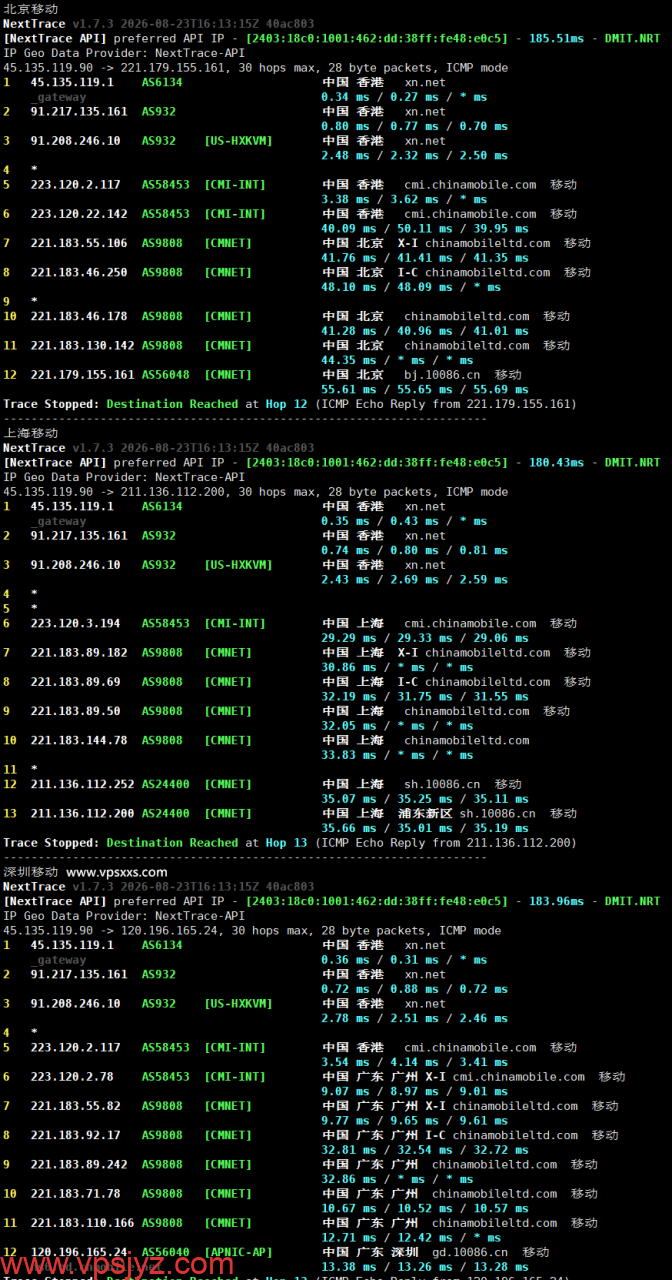Select hop IP 221.183.89.69
672x1280 pixels.
click(x=75, y=682)
